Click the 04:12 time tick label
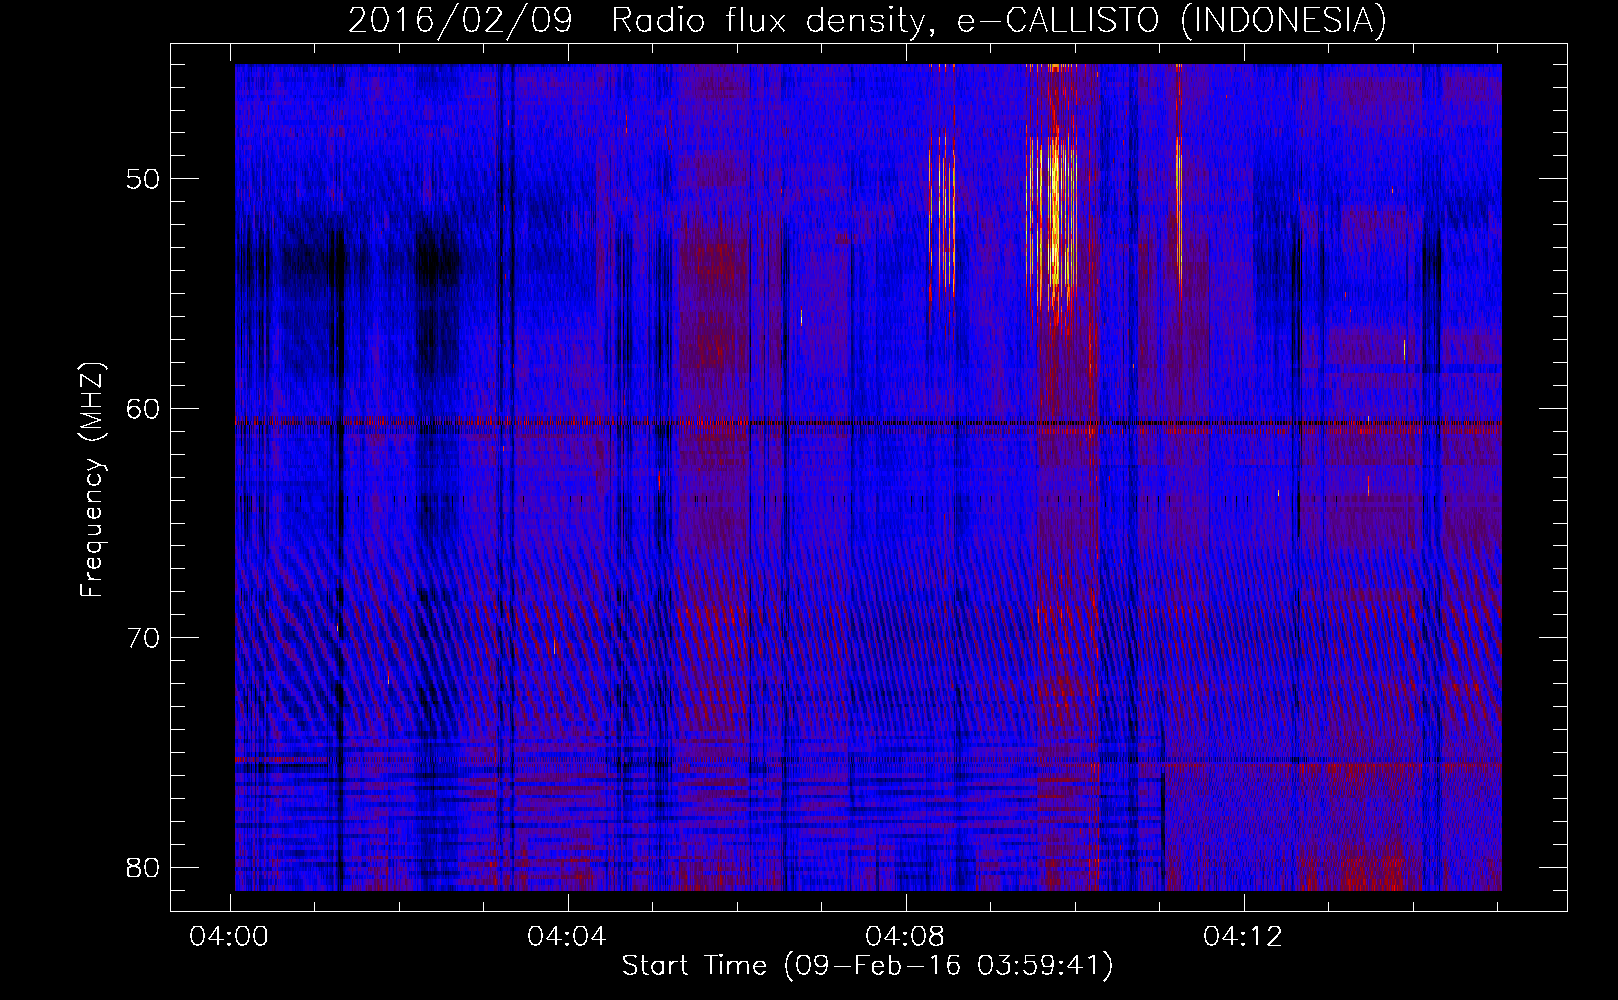The image size is (1618, 1000). [x=1243, y=937]
